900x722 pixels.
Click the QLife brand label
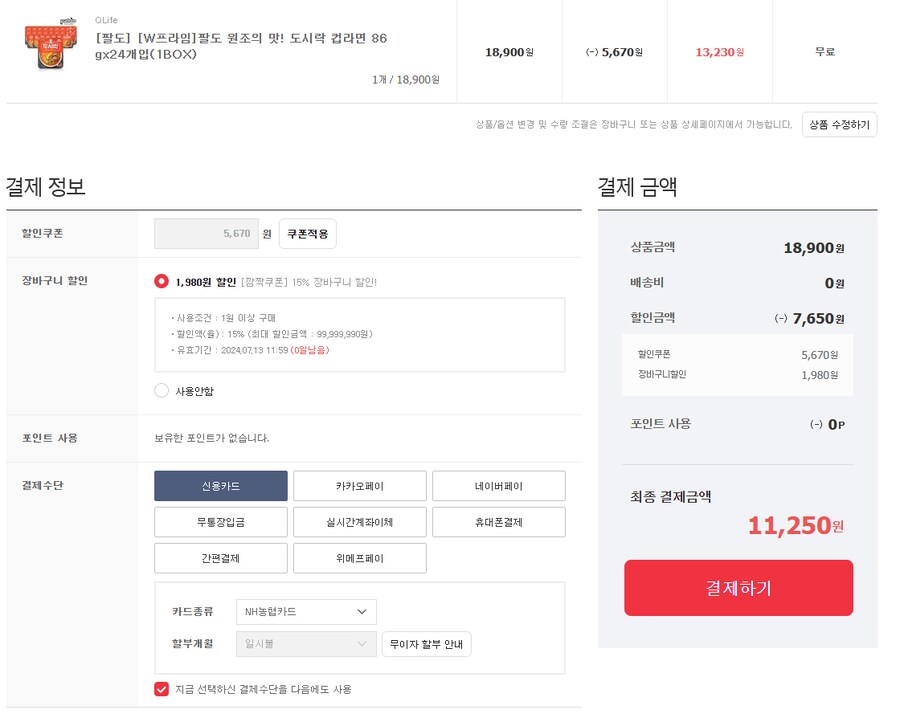[106, 20]
